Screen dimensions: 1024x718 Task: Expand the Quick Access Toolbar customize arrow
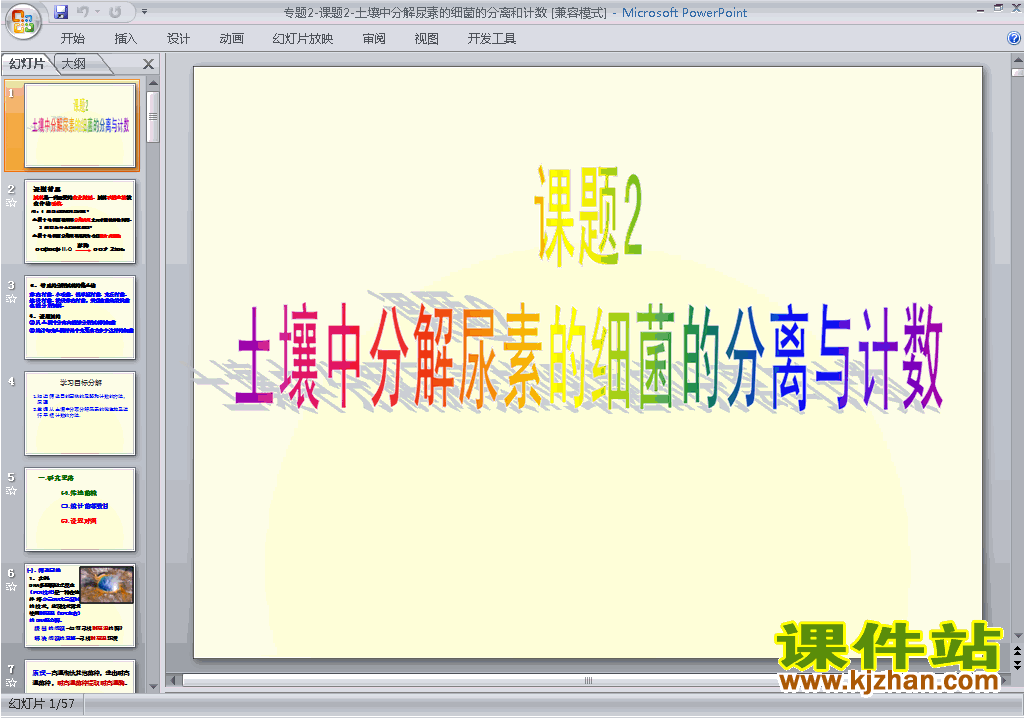(x=144, y=12)
